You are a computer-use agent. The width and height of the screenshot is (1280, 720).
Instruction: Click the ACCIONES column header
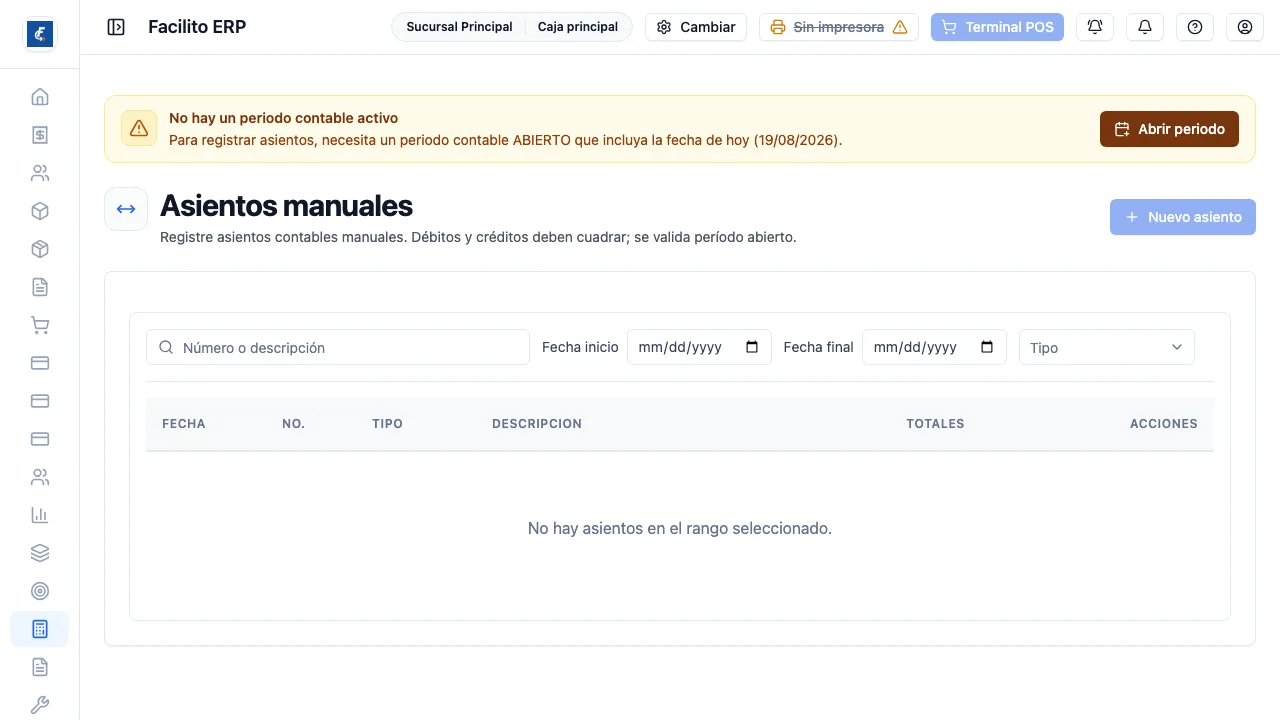[1164, 424]
